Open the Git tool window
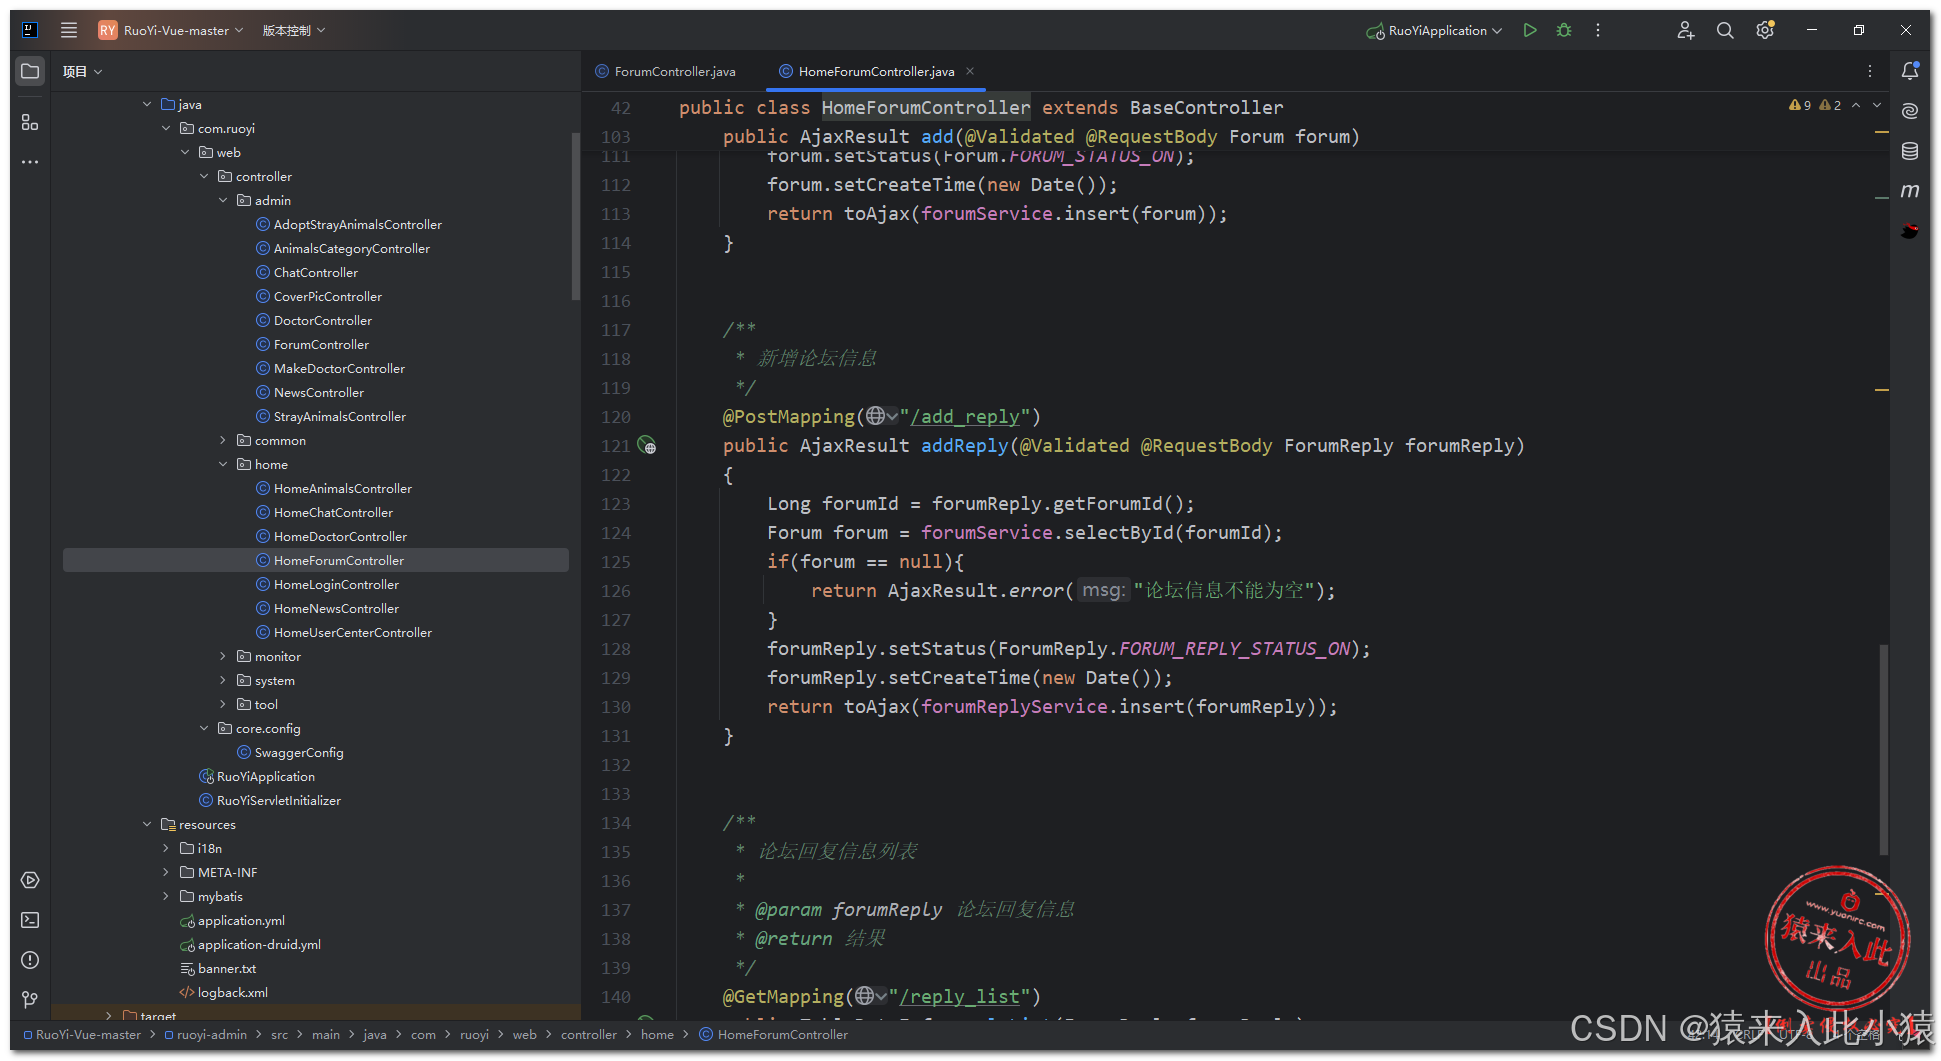 [x=30, y=1000]
